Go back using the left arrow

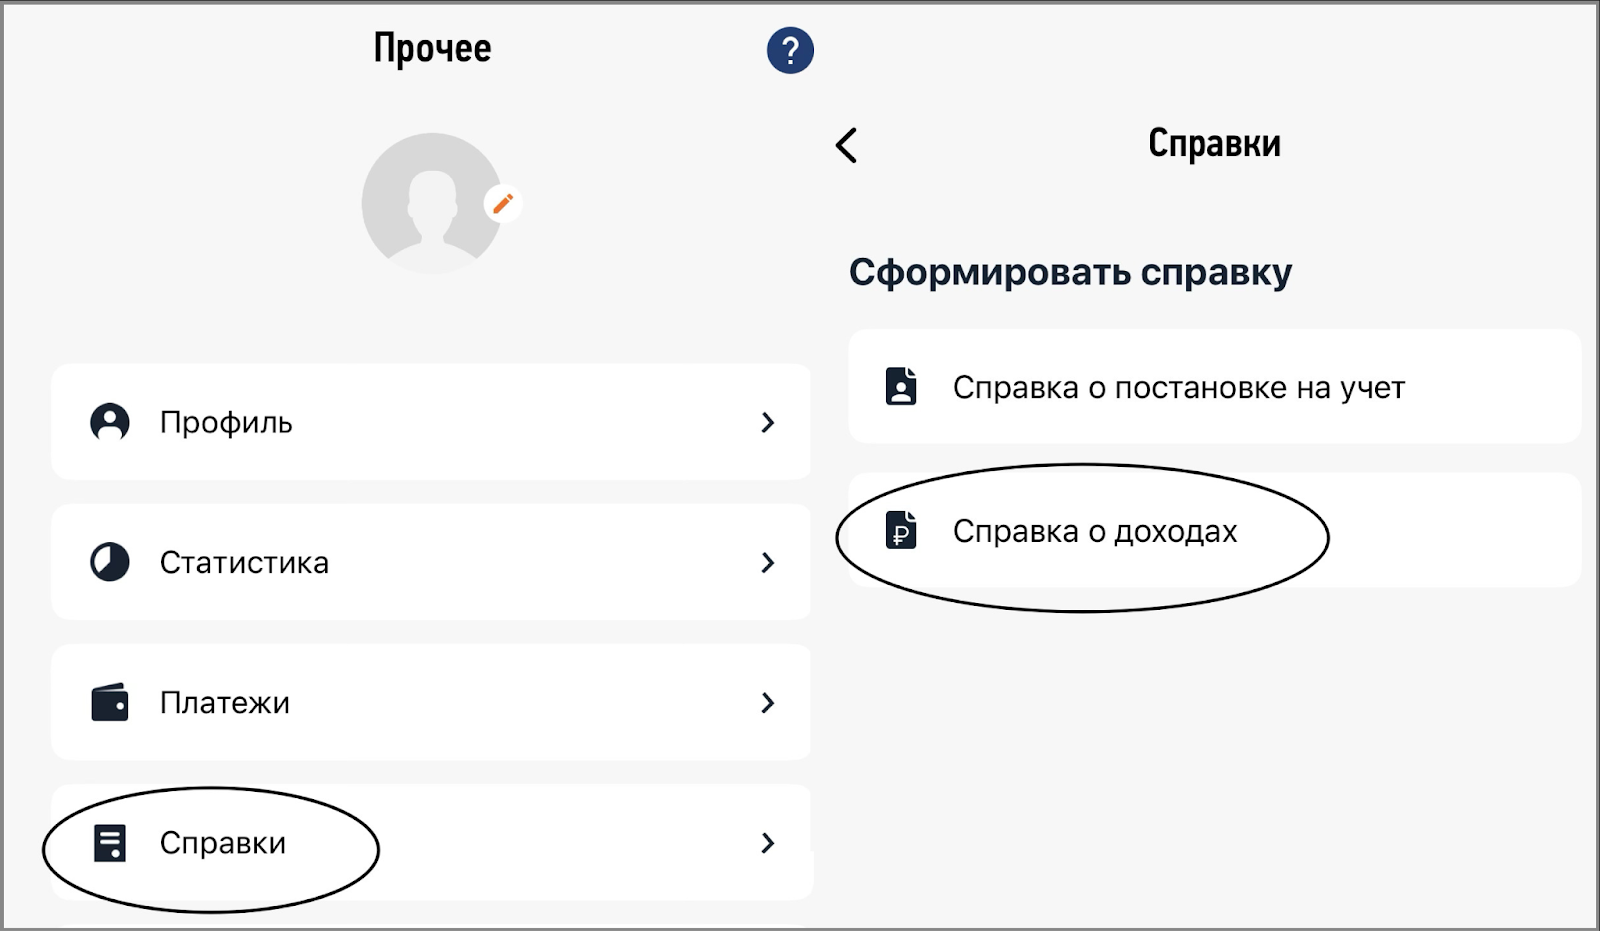(847, 145)
